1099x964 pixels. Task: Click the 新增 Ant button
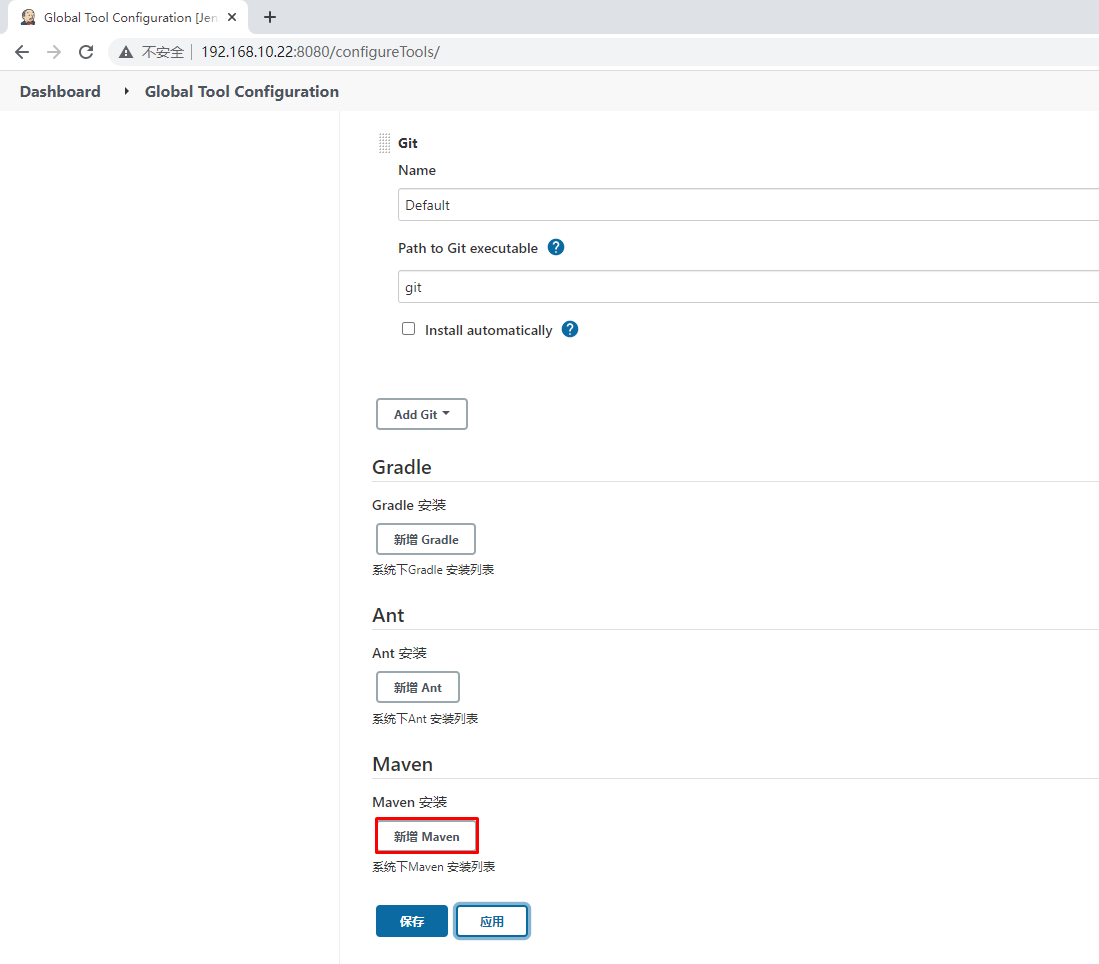point(417,687)
